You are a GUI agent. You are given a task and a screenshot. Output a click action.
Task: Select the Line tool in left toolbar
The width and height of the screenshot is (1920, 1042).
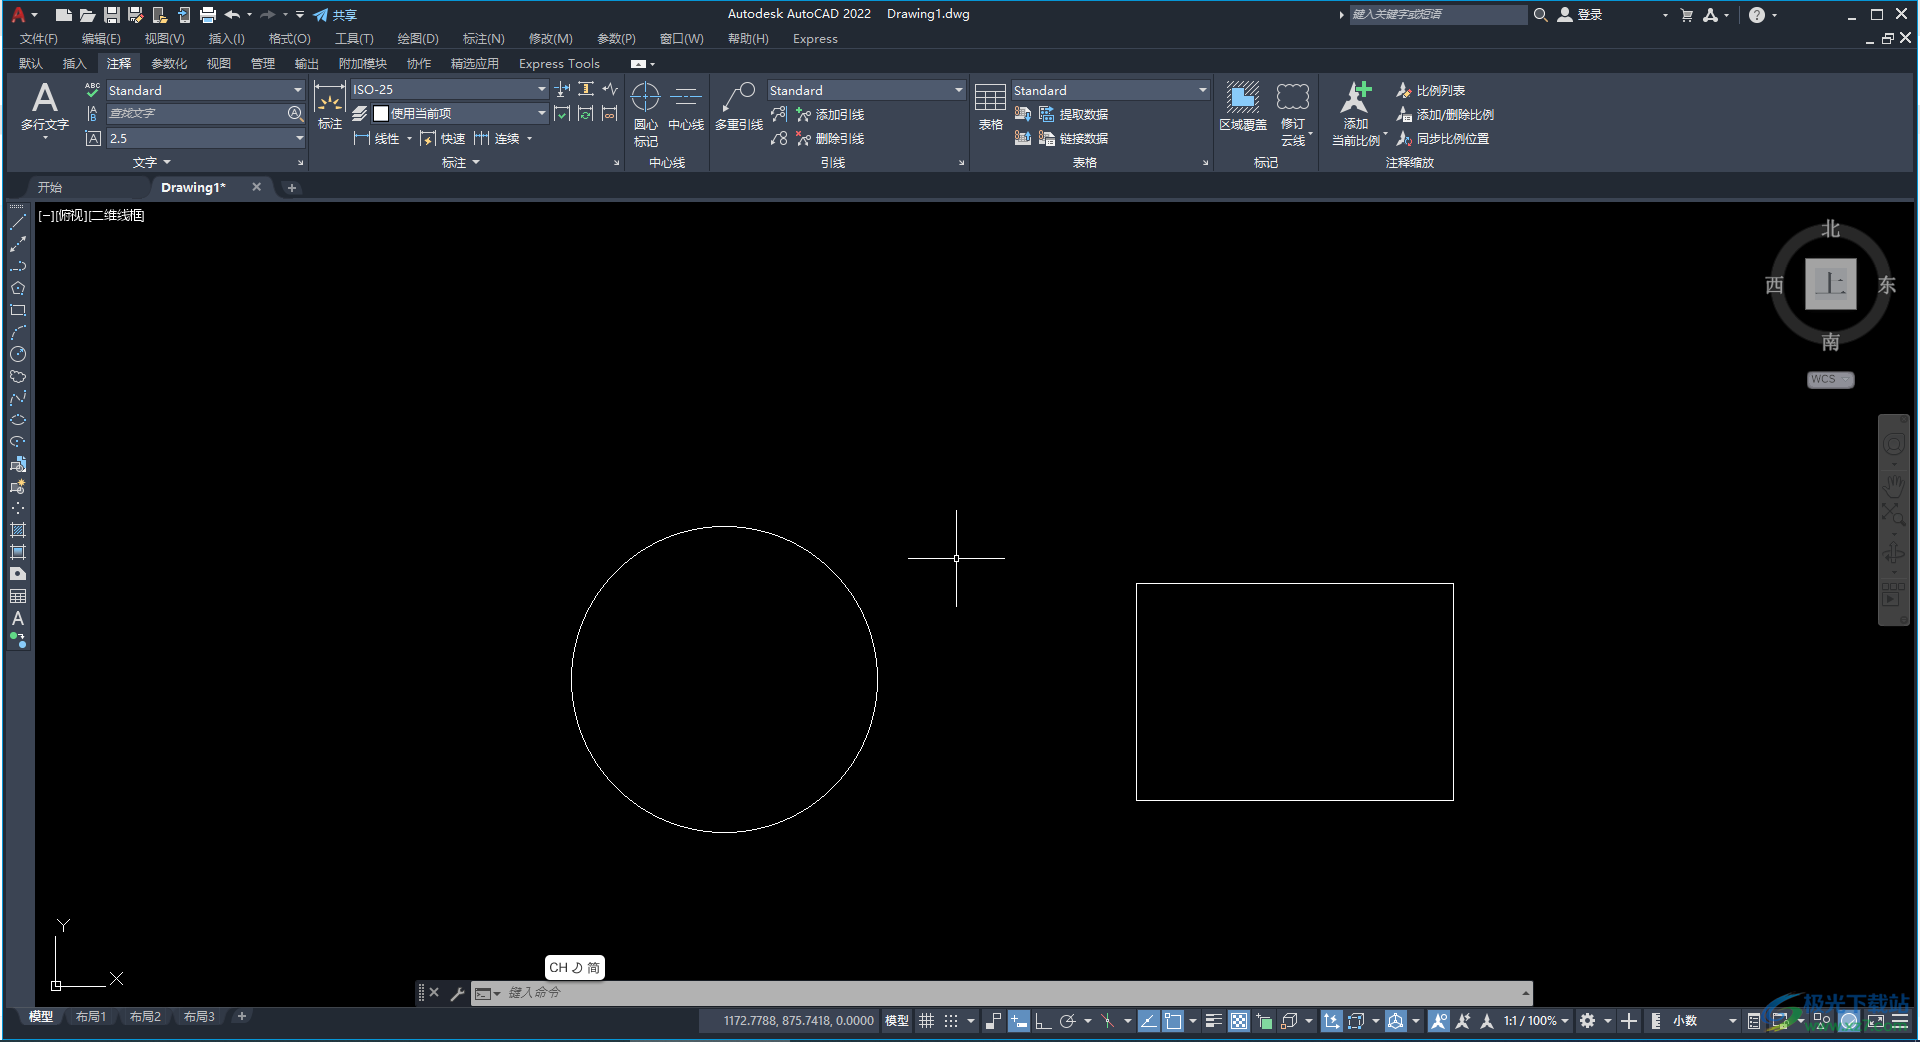pyautogui.click(x=17, y=222)
